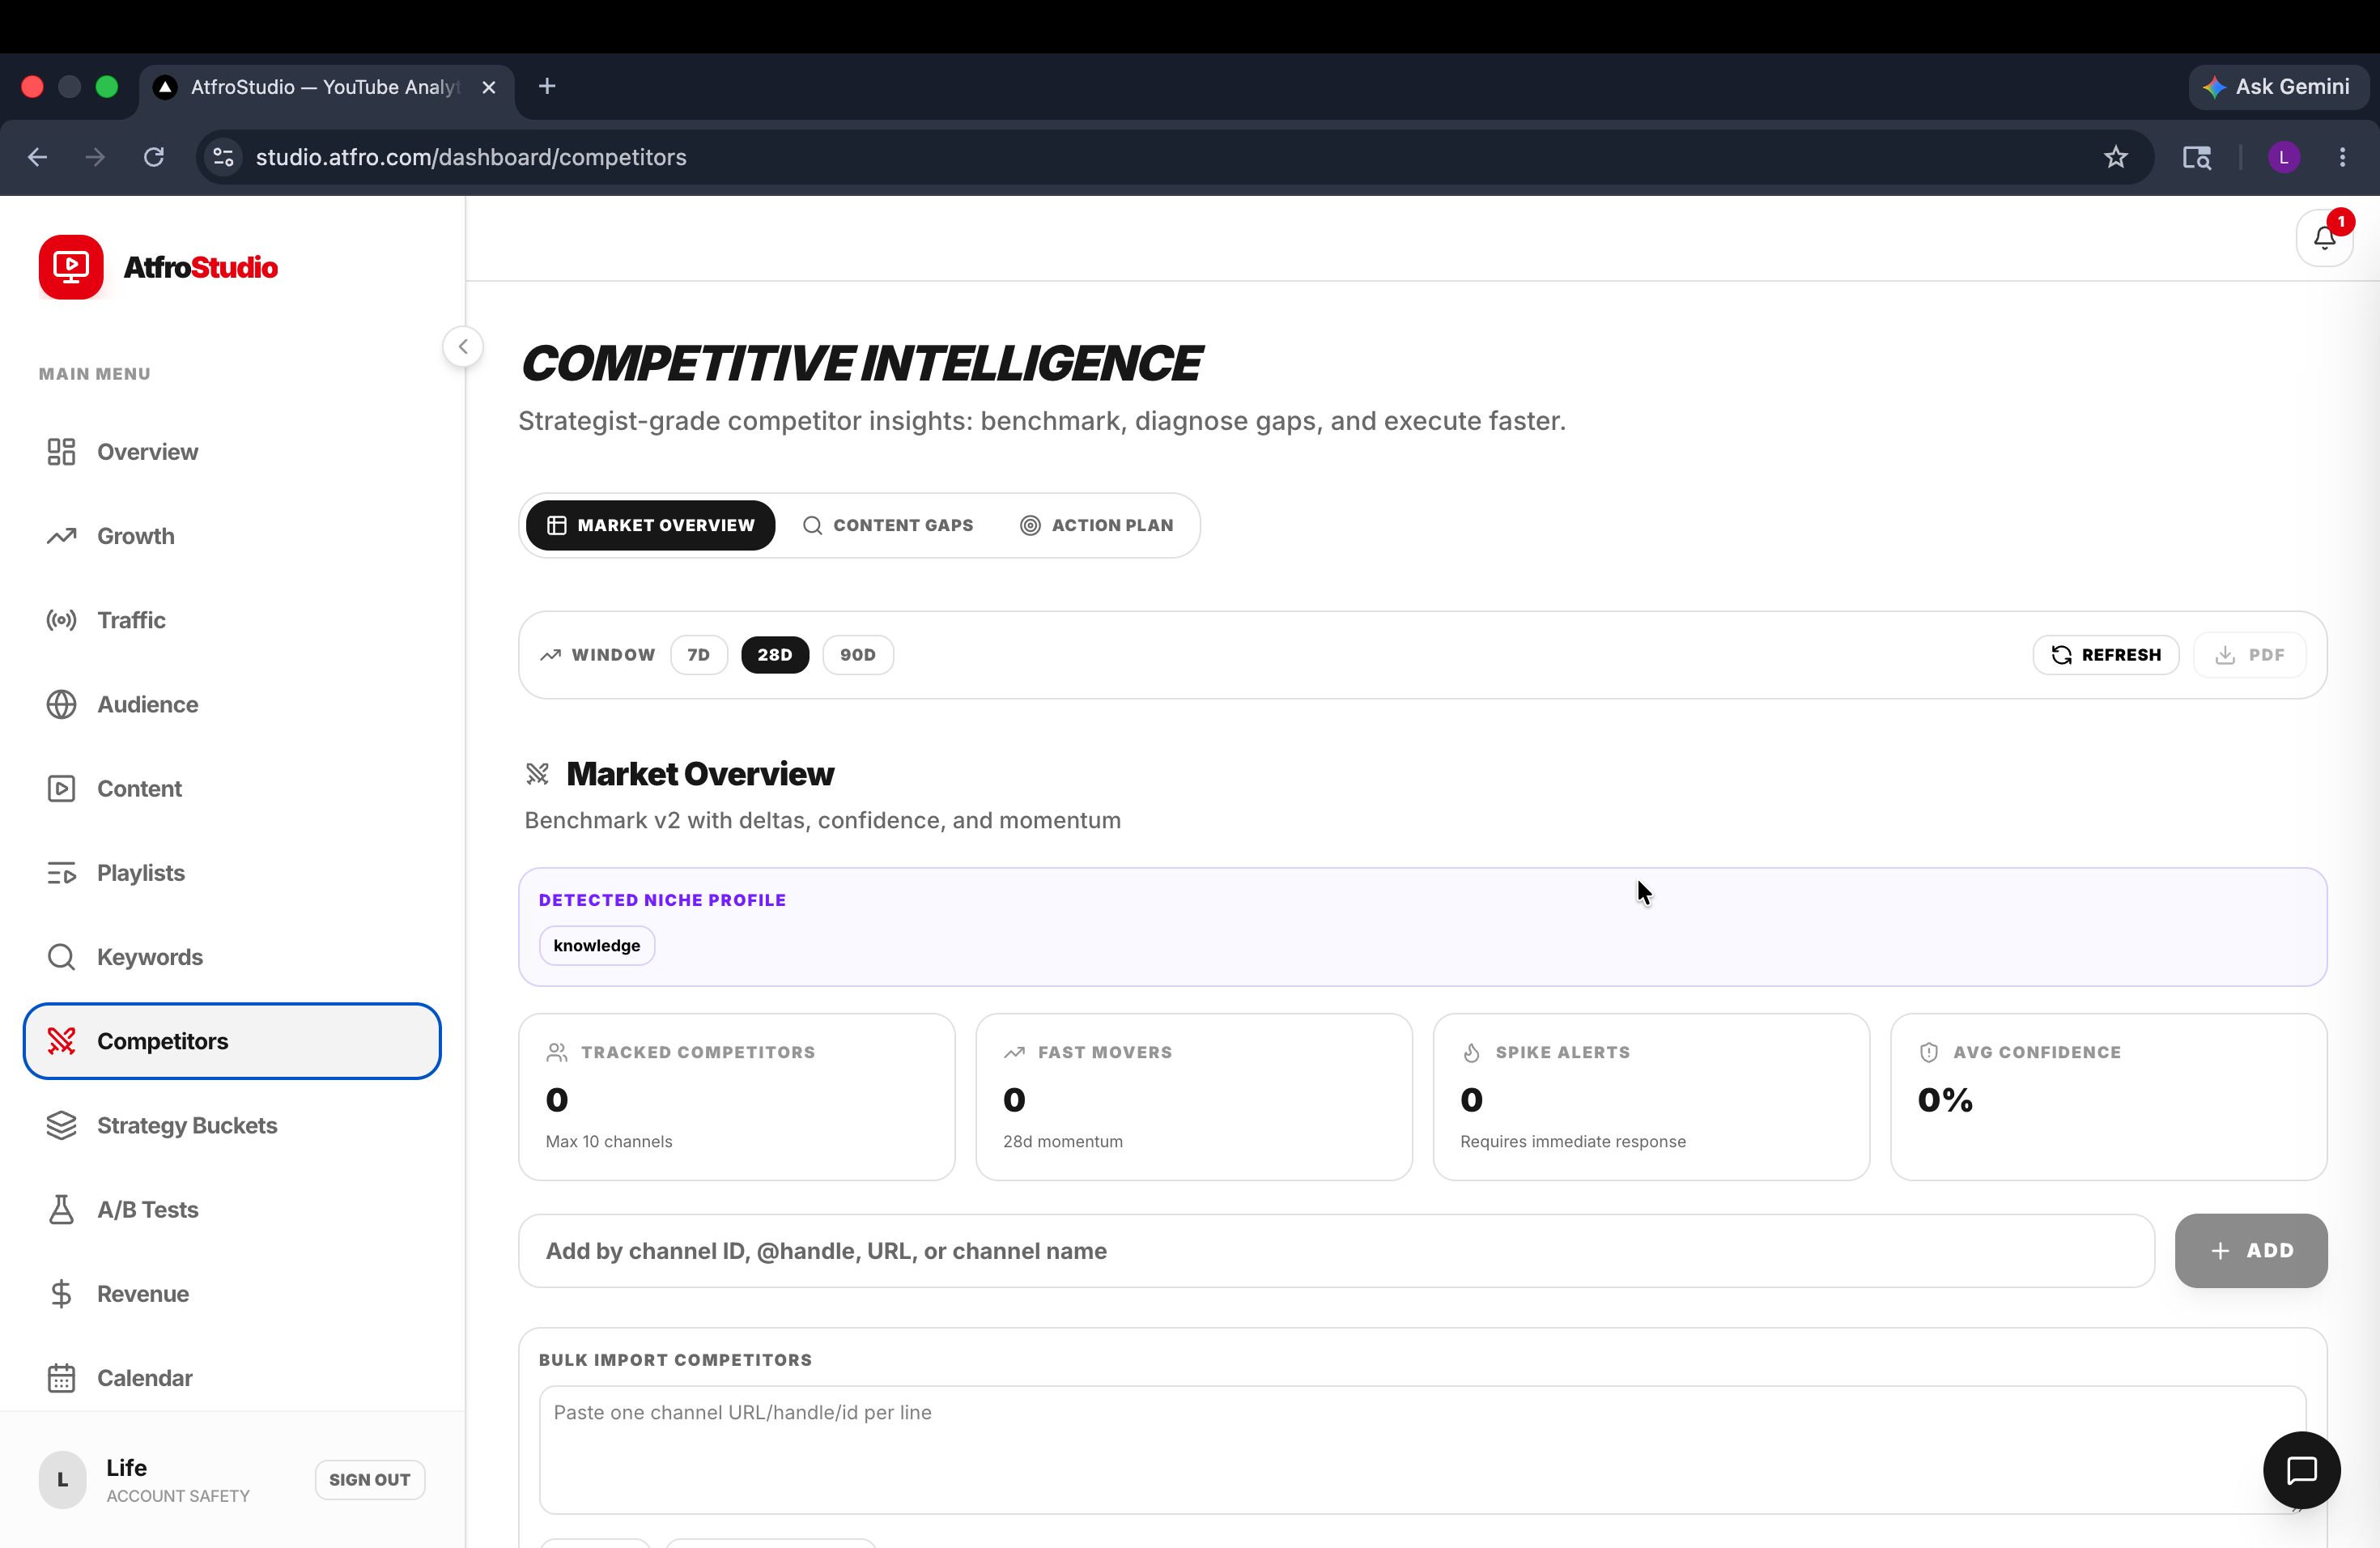
Task: Close the AtfroStudio browser tab
Action: click(x=489, y=87)
